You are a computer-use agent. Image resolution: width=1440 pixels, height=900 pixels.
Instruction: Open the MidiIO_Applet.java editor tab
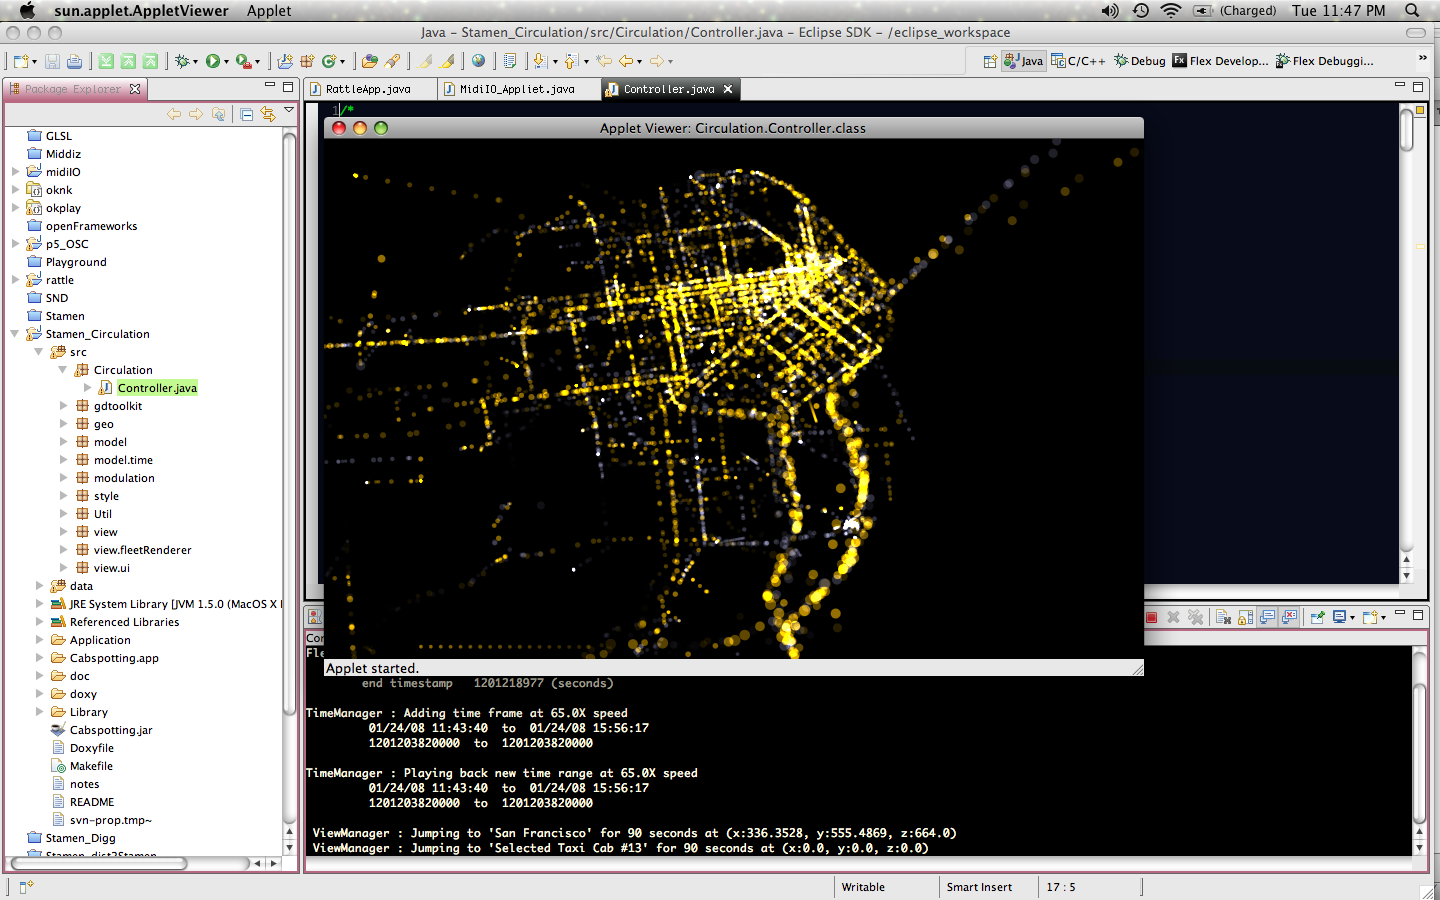(x=517, y=89)
